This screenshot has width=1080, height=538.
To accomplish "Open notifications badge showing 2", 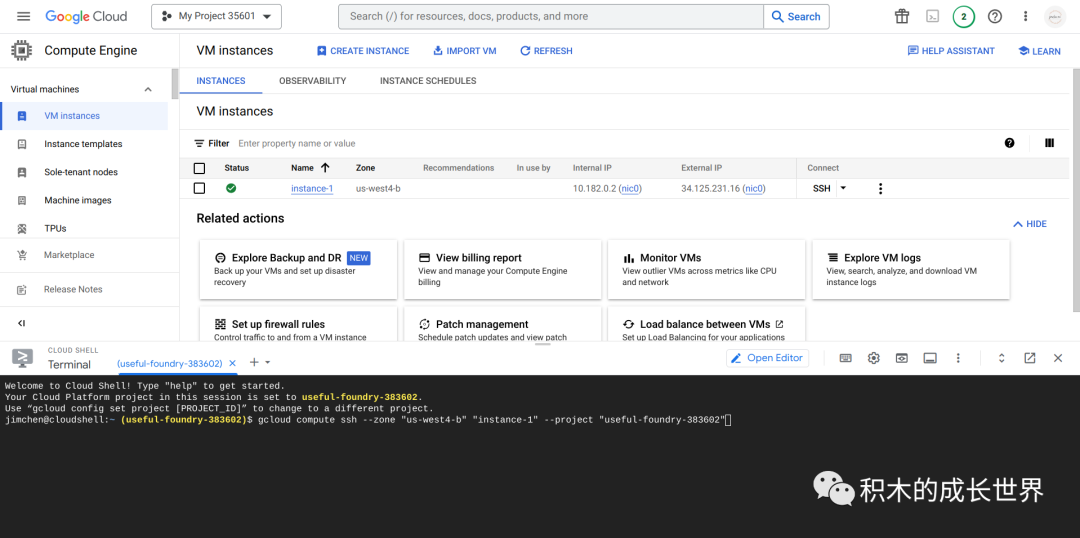I will (964, 17).
